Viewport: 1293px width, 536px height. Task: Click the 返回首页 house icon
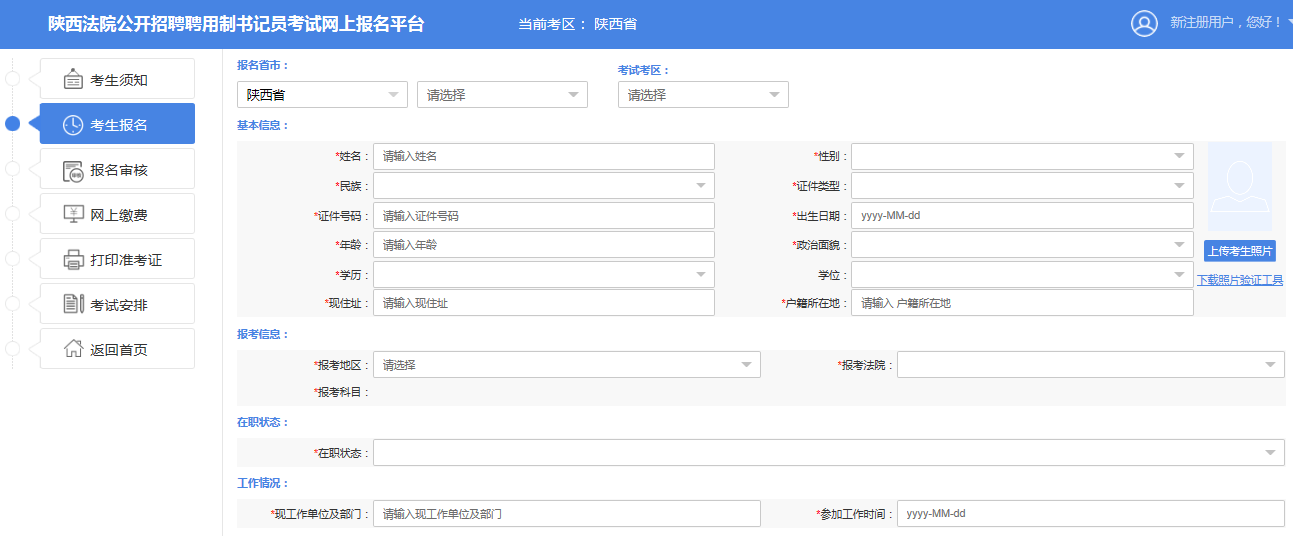click(73, 349)
